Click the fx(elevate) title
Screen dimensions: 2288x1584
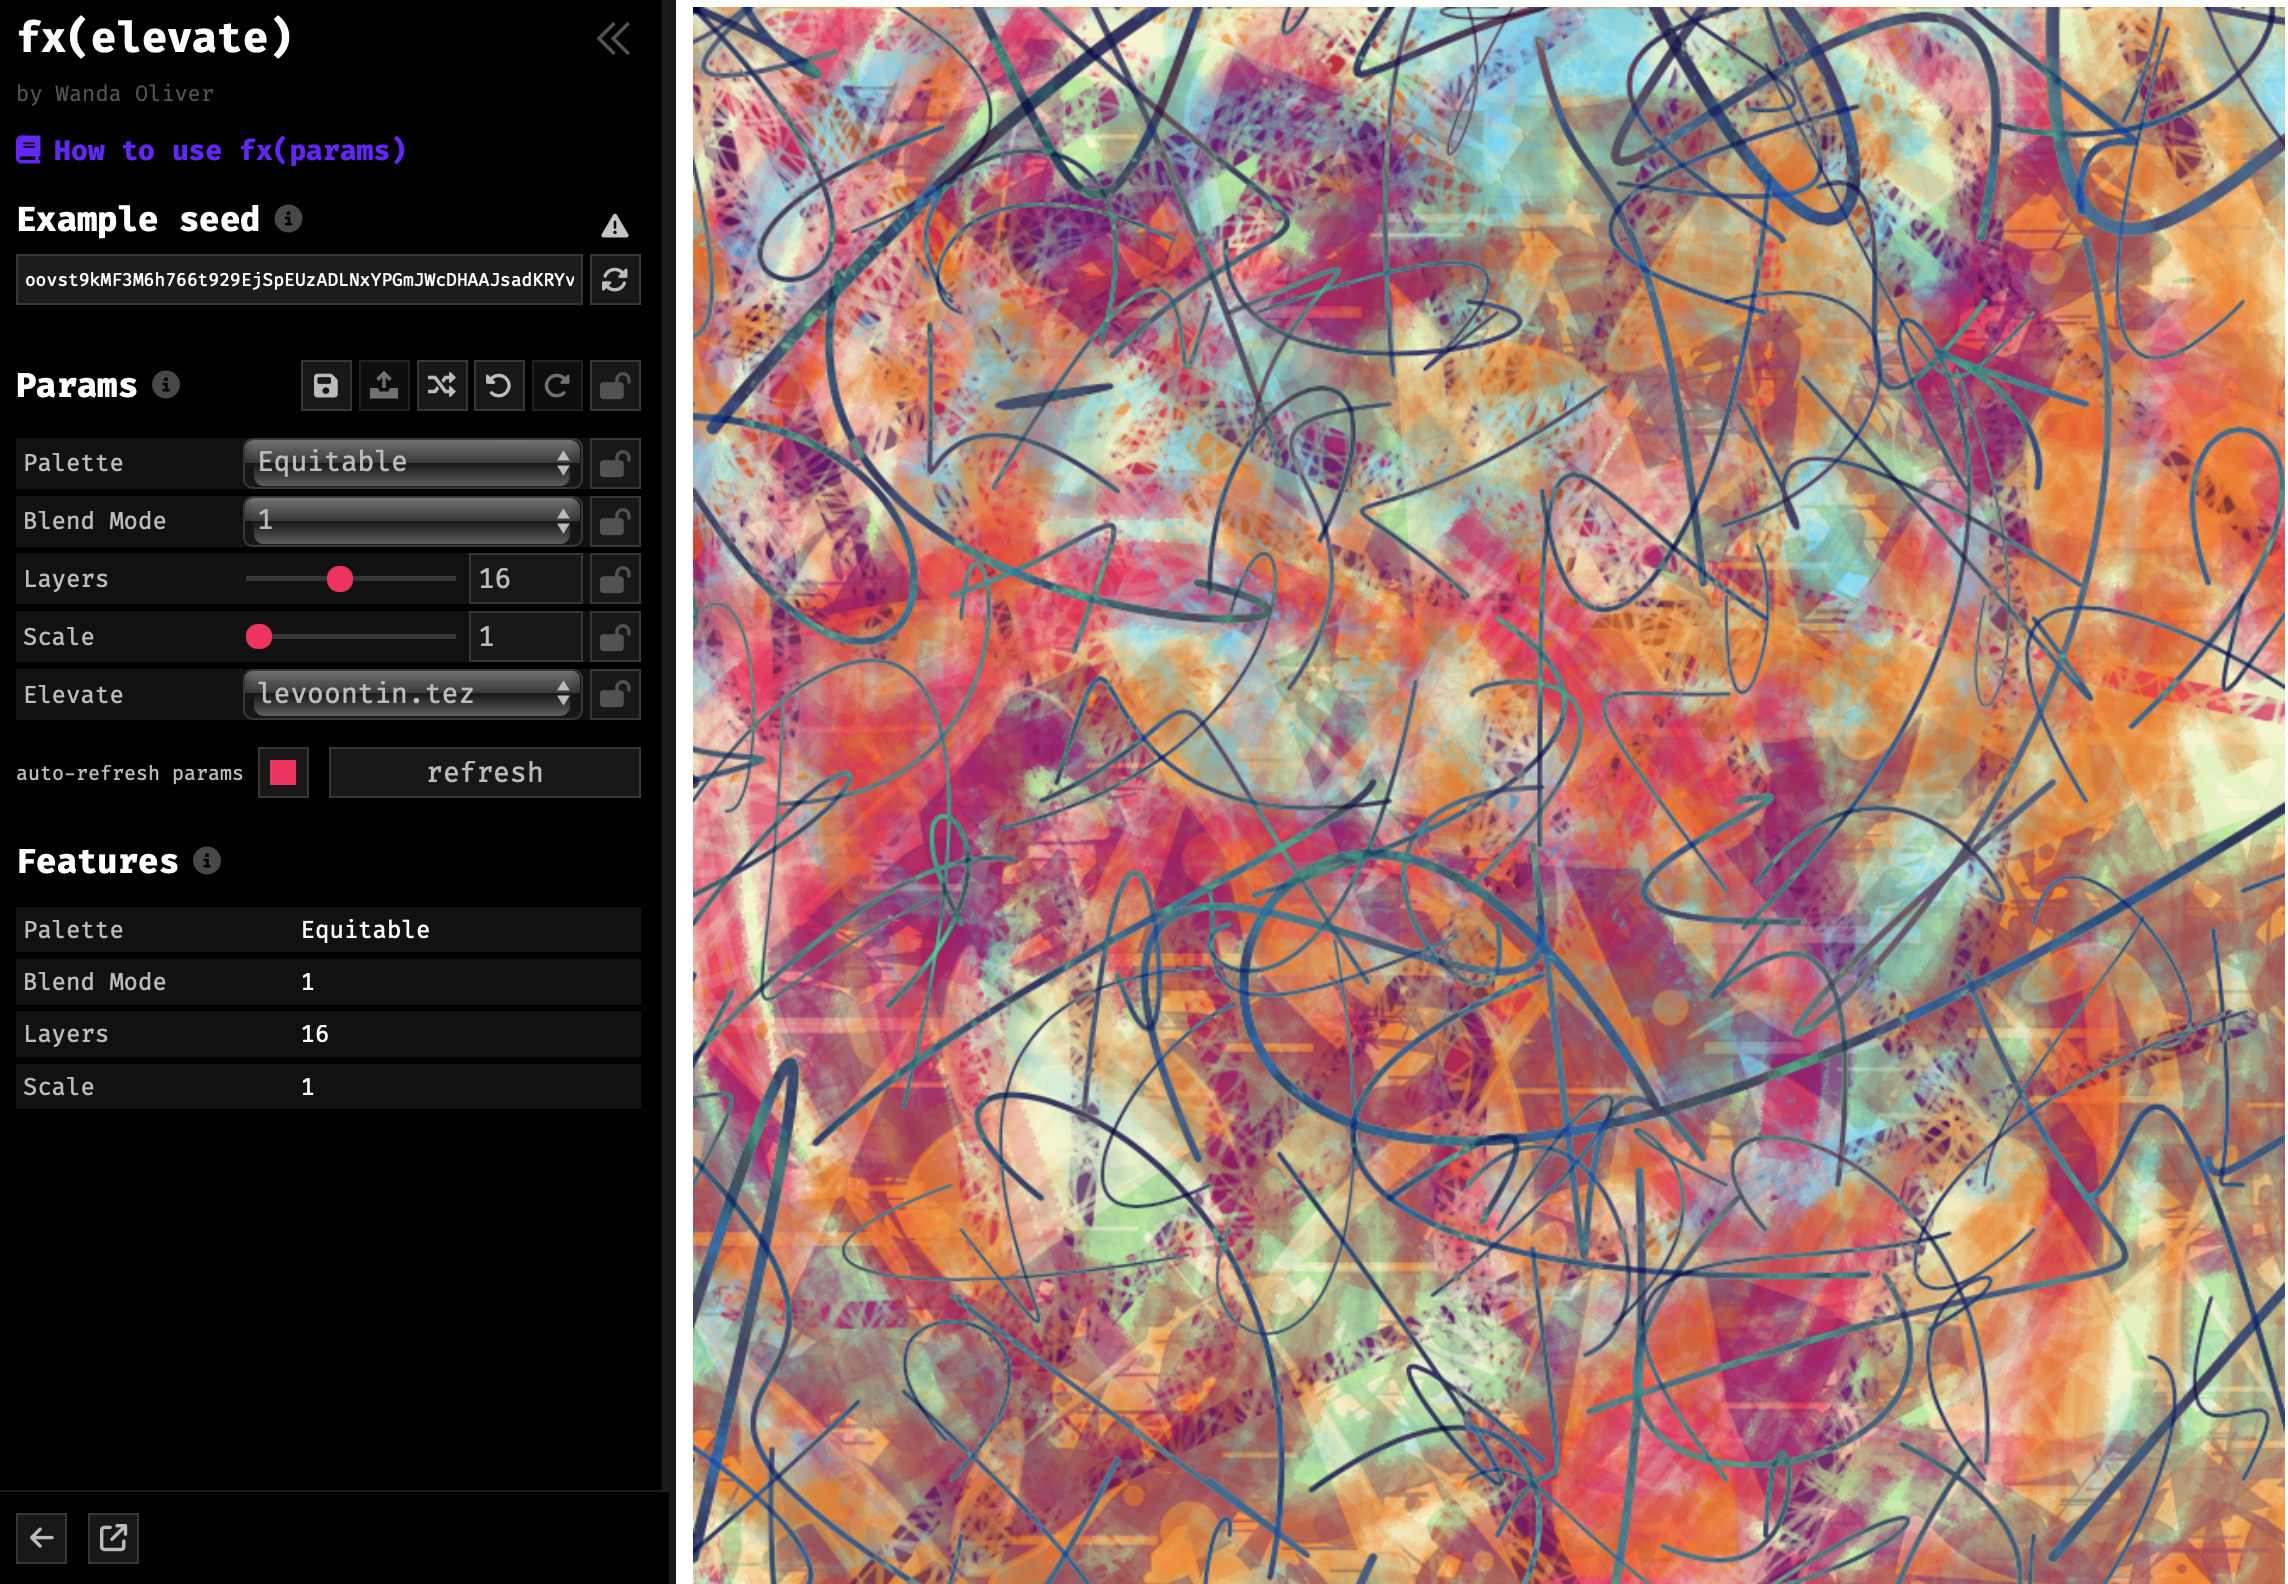click(x=155, y=38)
